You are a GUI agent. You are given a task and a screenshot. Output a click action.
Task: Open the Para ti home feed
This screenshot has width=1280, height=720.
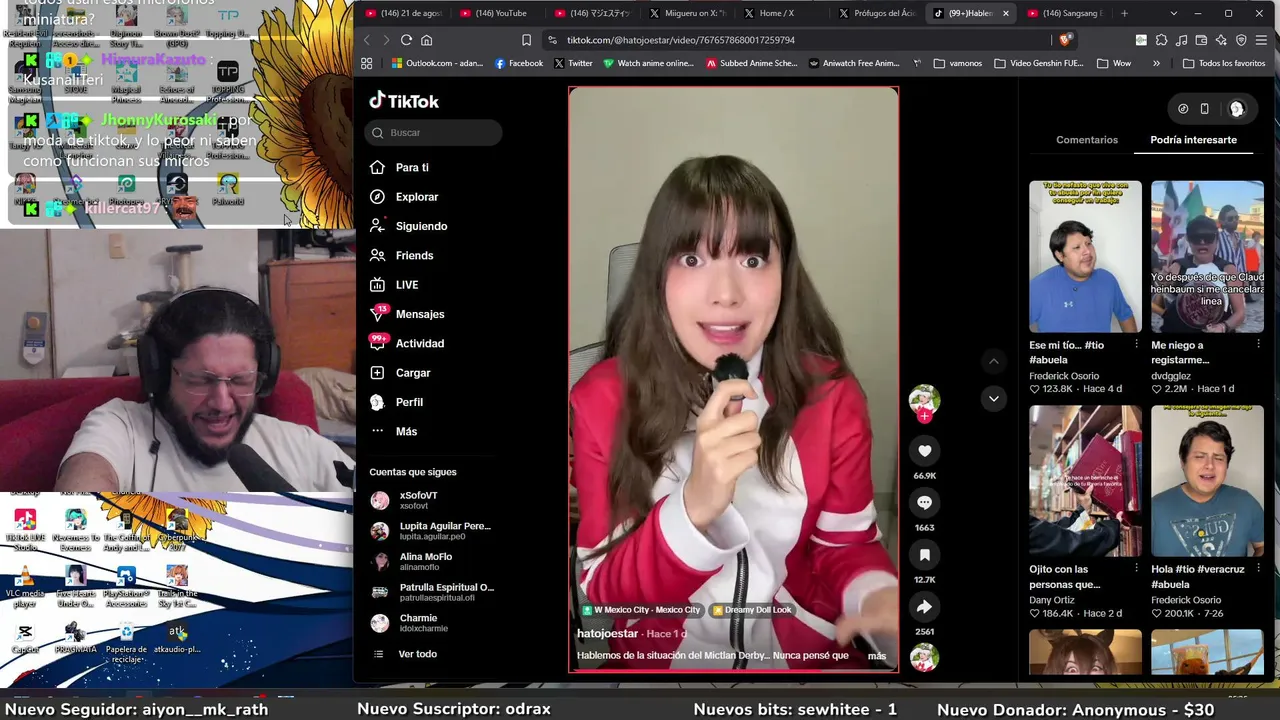tap(400, 168)
